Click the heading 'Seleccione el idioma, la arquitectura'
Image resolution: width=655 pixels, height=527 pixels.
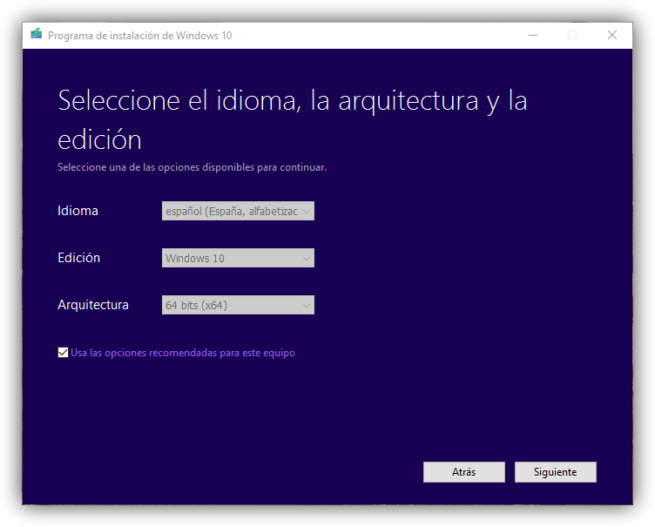click(x=292, y=101)
